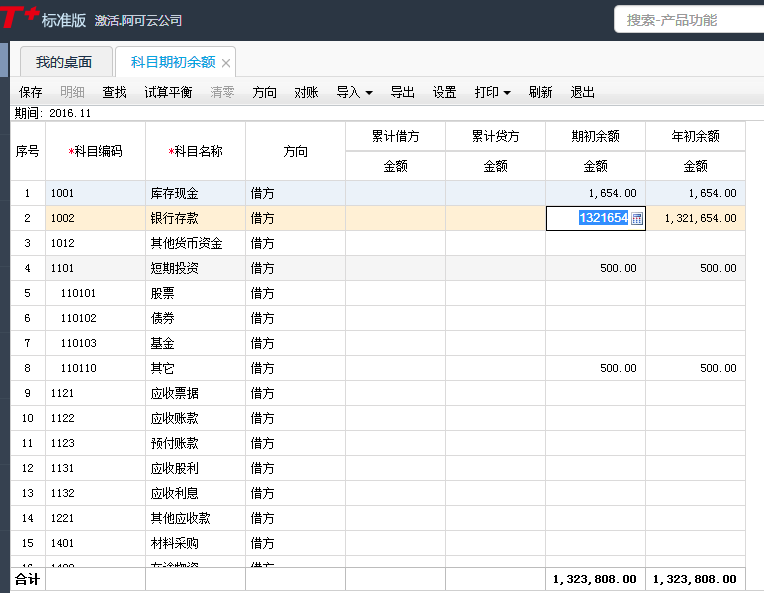Switch to the 我的桌面 tab
The height and width of the screenshot is (593, 764).
click(64, 62)
